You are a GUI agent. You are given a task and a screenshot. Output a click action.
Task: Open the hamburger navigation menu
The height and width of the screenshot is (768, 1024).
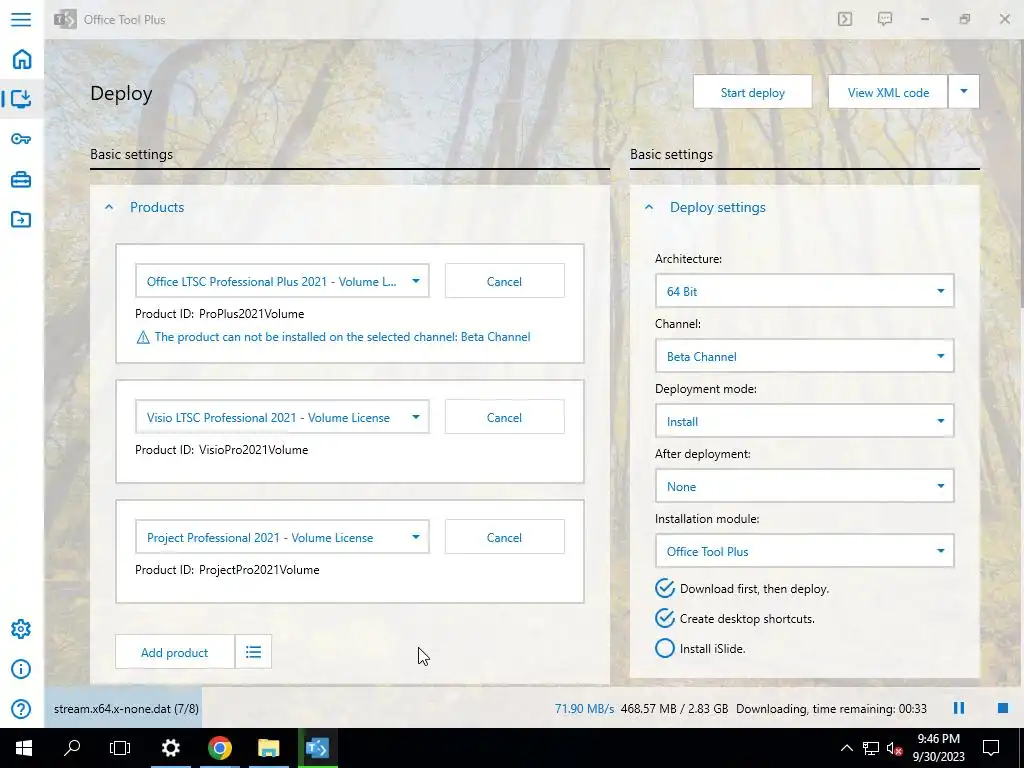coord(21,19)
